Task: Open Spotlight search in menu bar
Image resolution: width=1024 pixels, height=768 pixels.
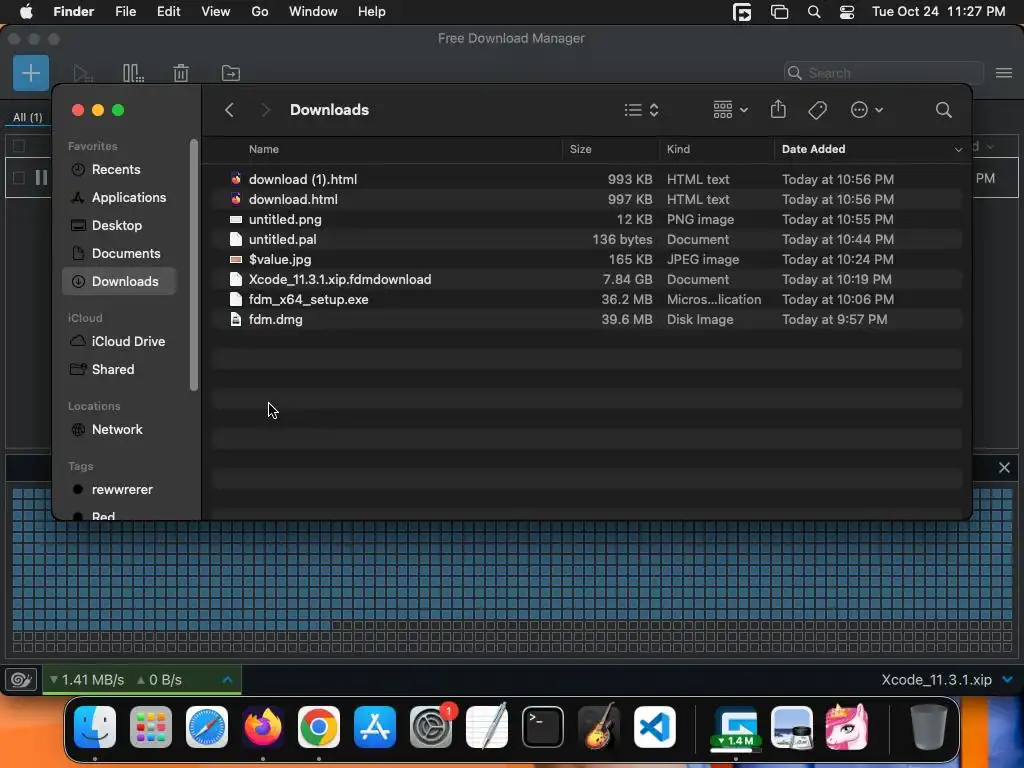Action: point(814,12)
